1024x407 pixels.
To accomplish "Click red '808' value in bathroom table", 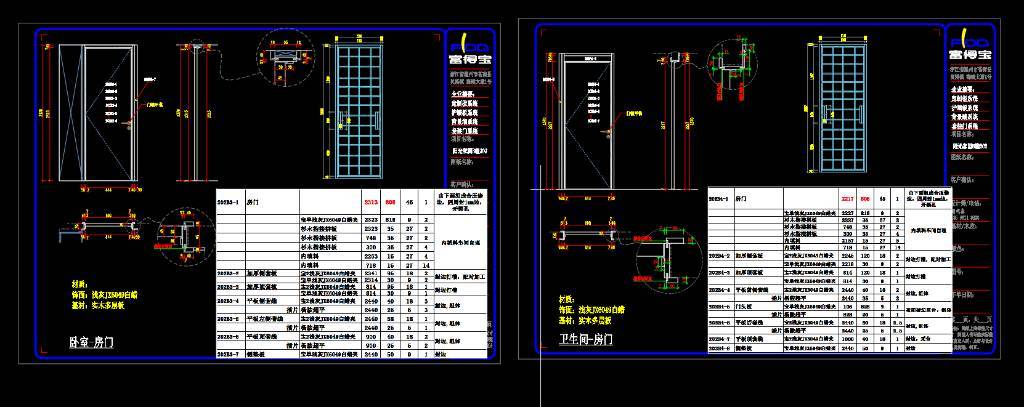I will click(864, 197).
